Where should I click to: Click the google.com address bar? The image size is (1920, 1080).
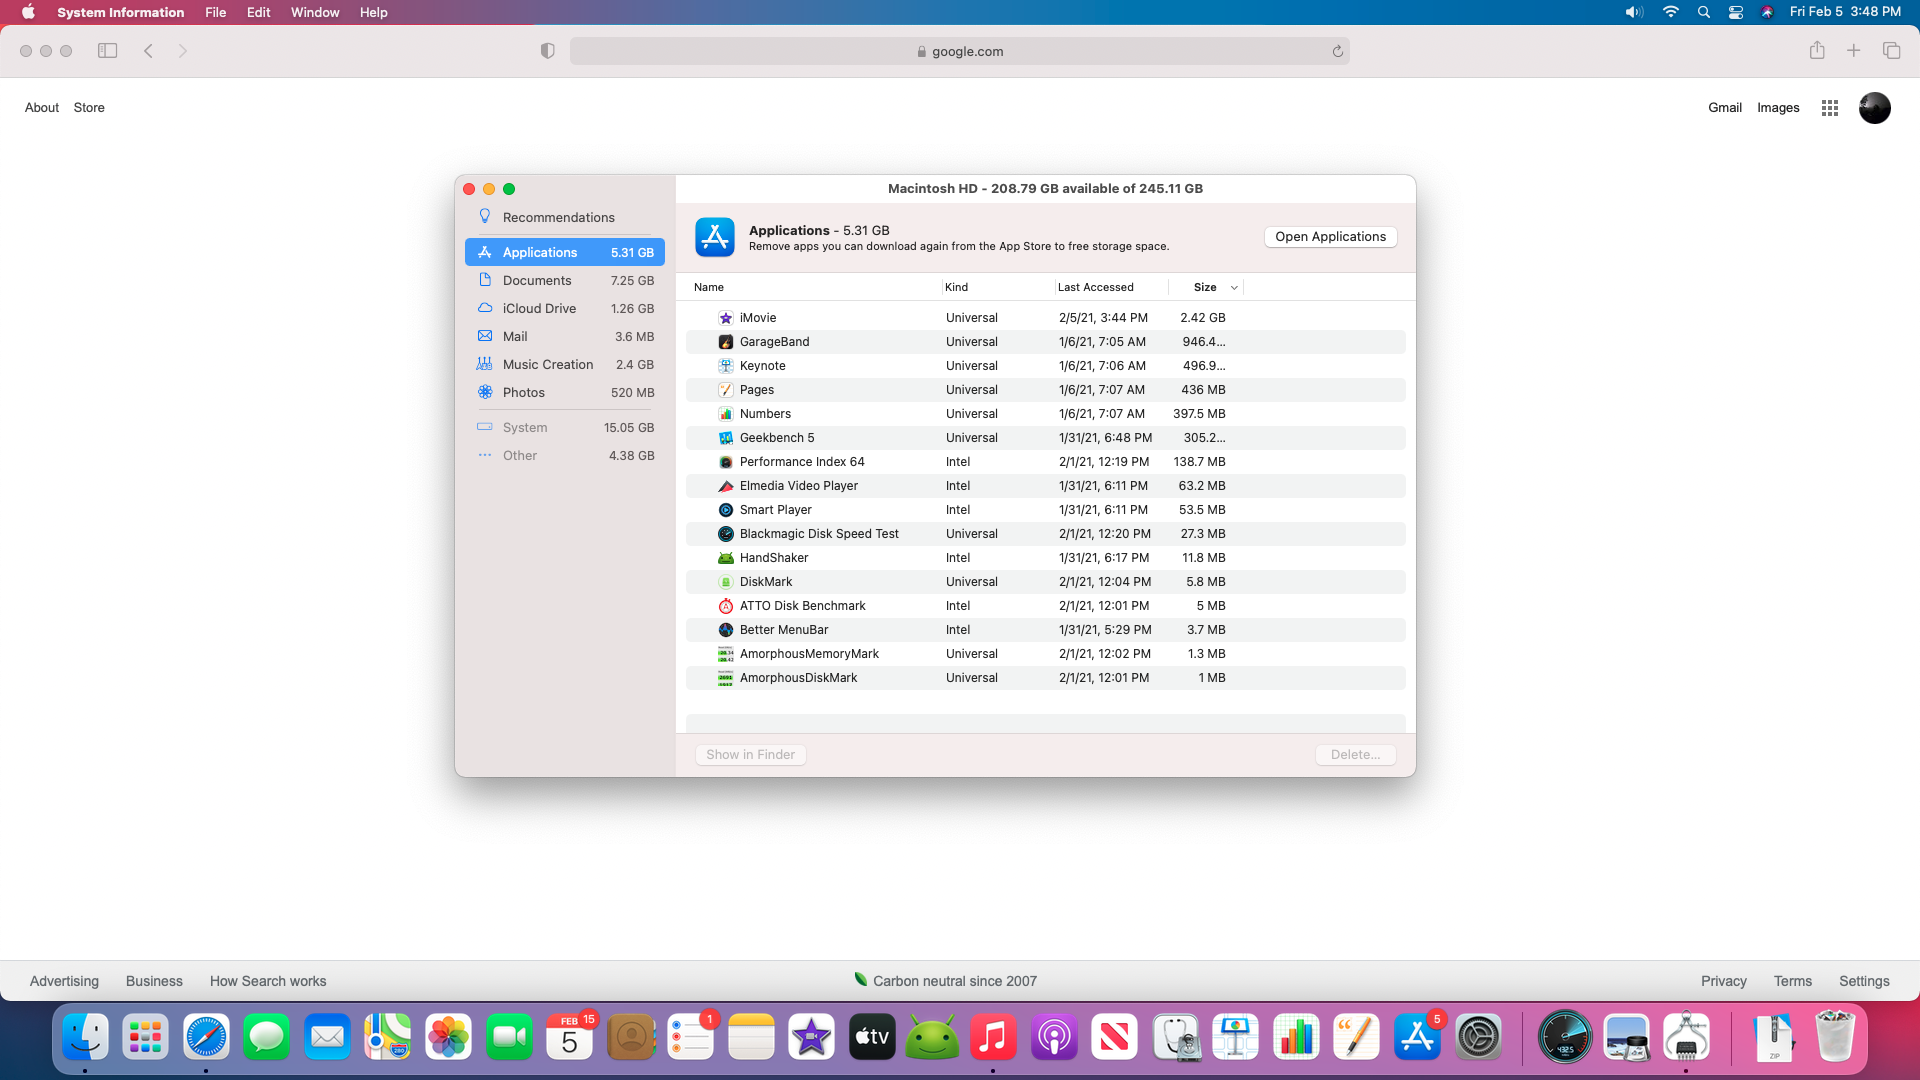pyautogui.click(x=959, y=51)
